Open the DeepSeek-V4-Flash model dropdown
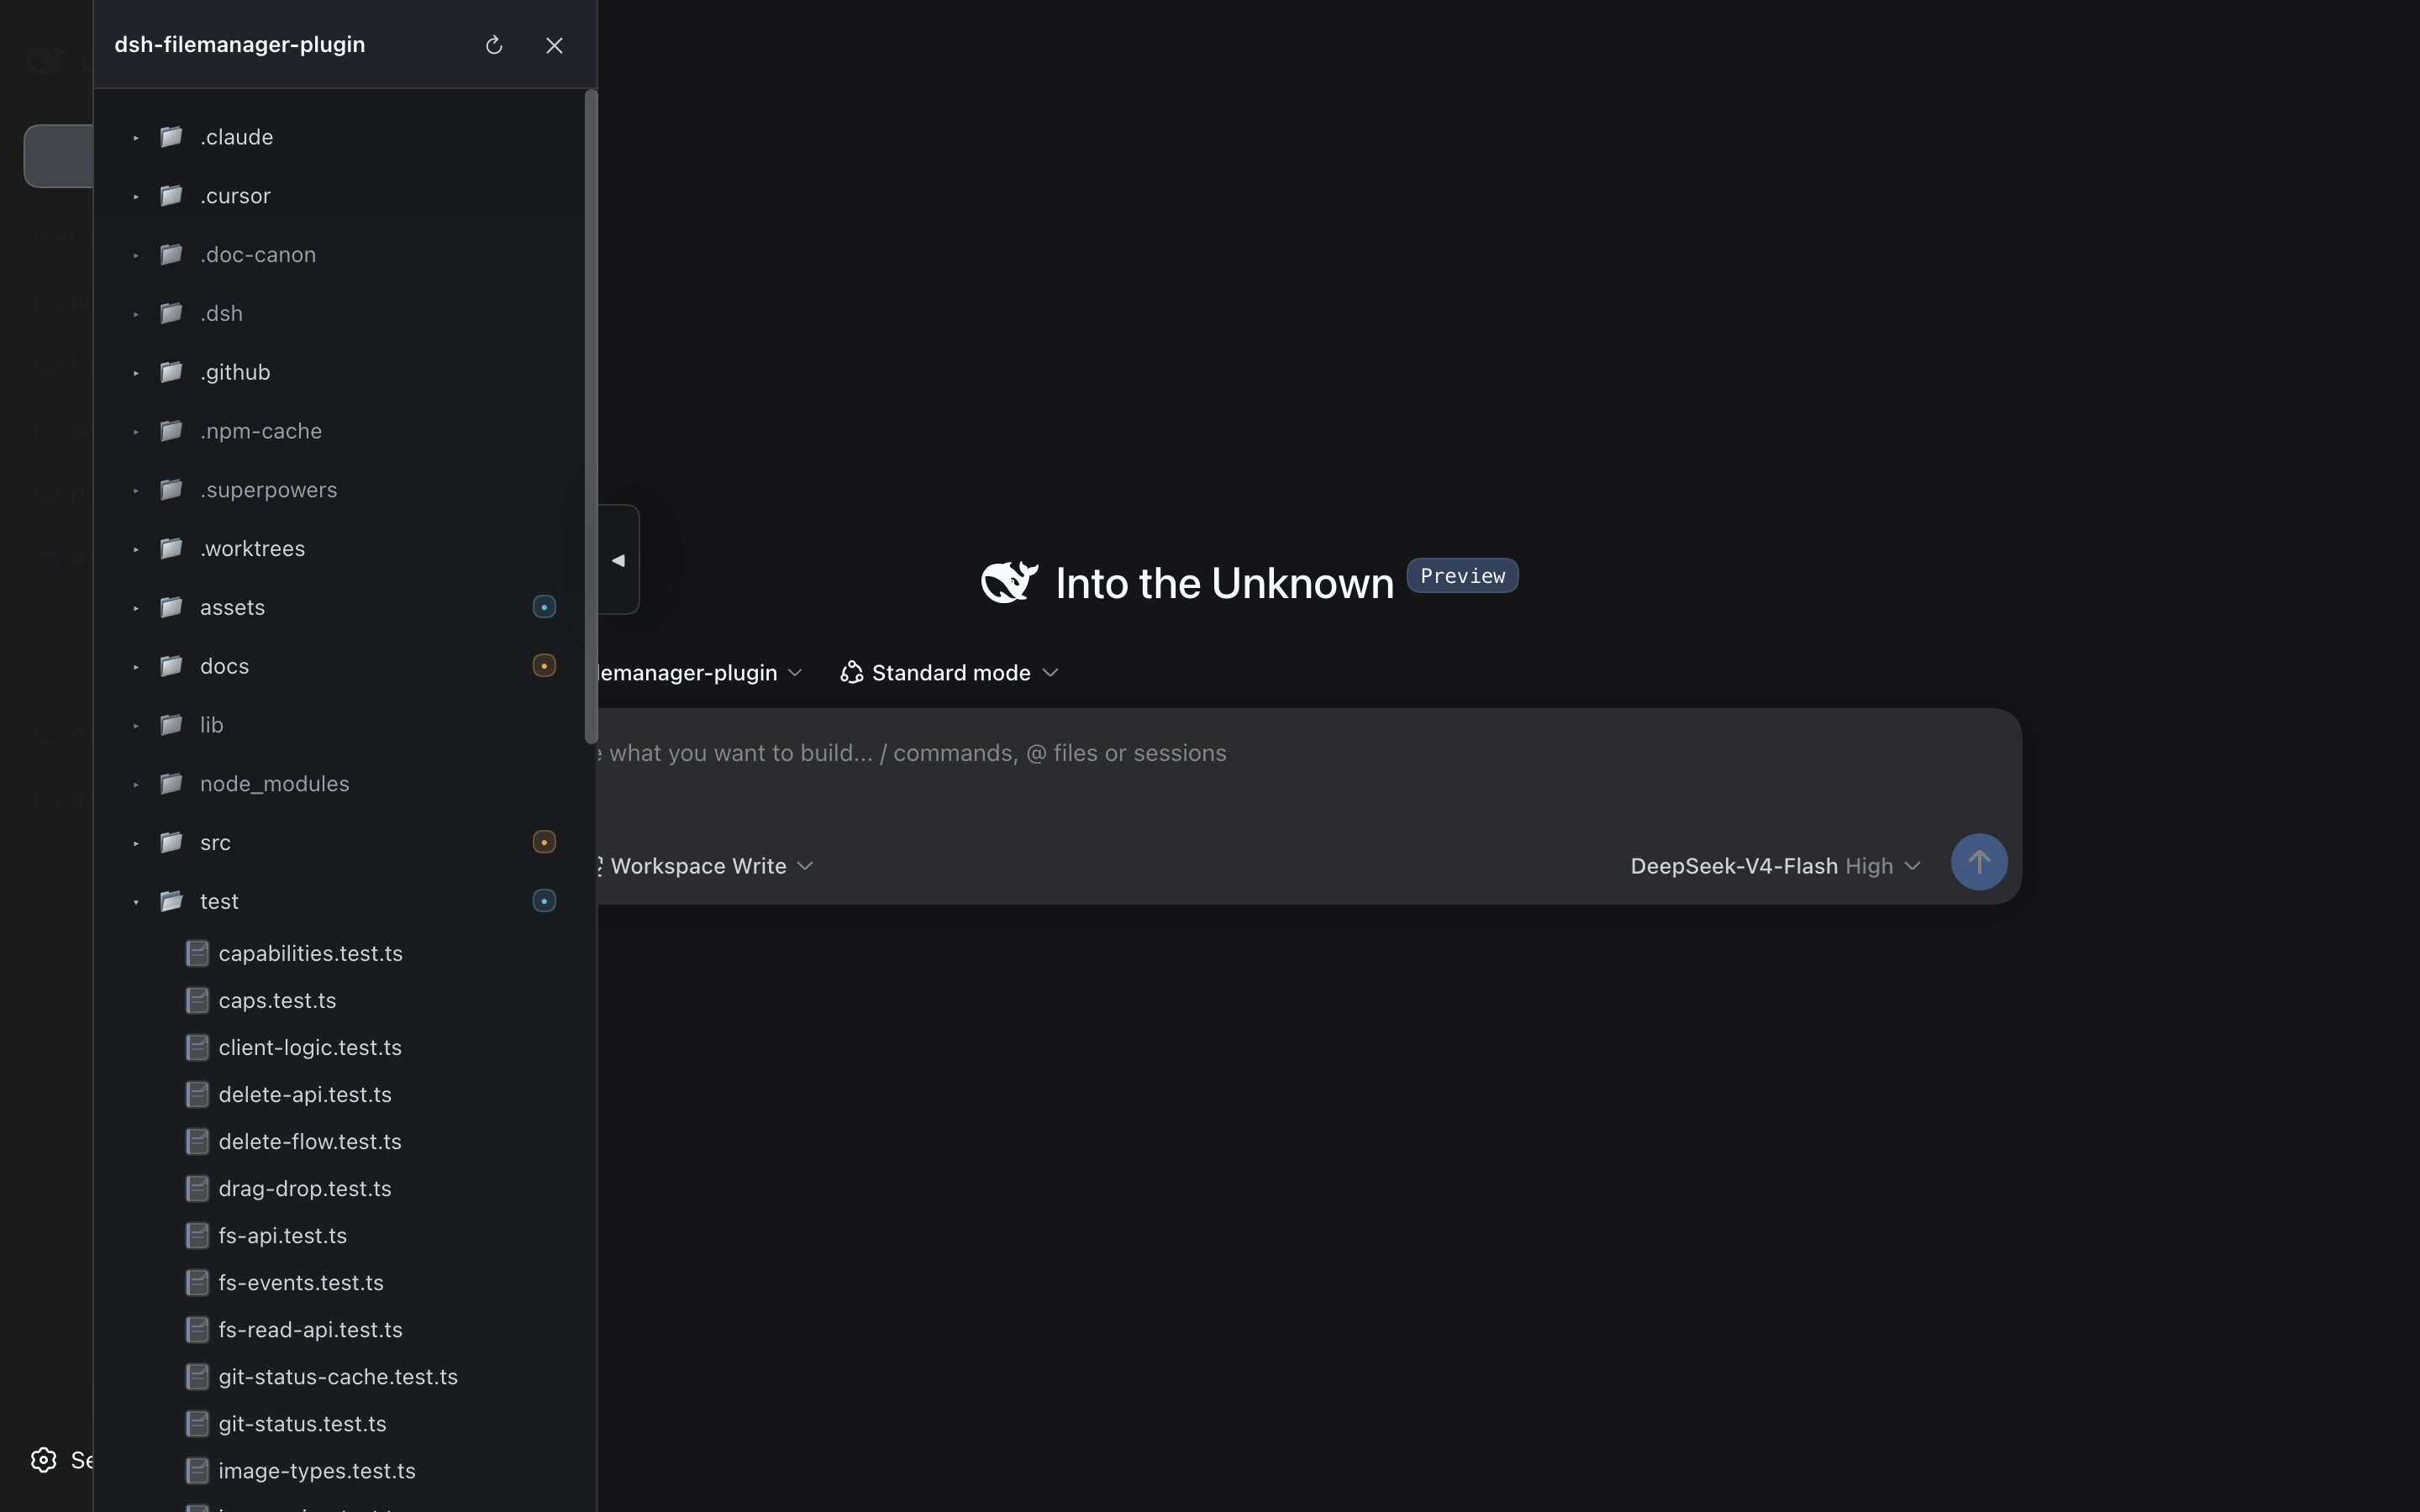Image resolution: width=2420 pixels, height=1512 pixels. (x=1776, y=866)
